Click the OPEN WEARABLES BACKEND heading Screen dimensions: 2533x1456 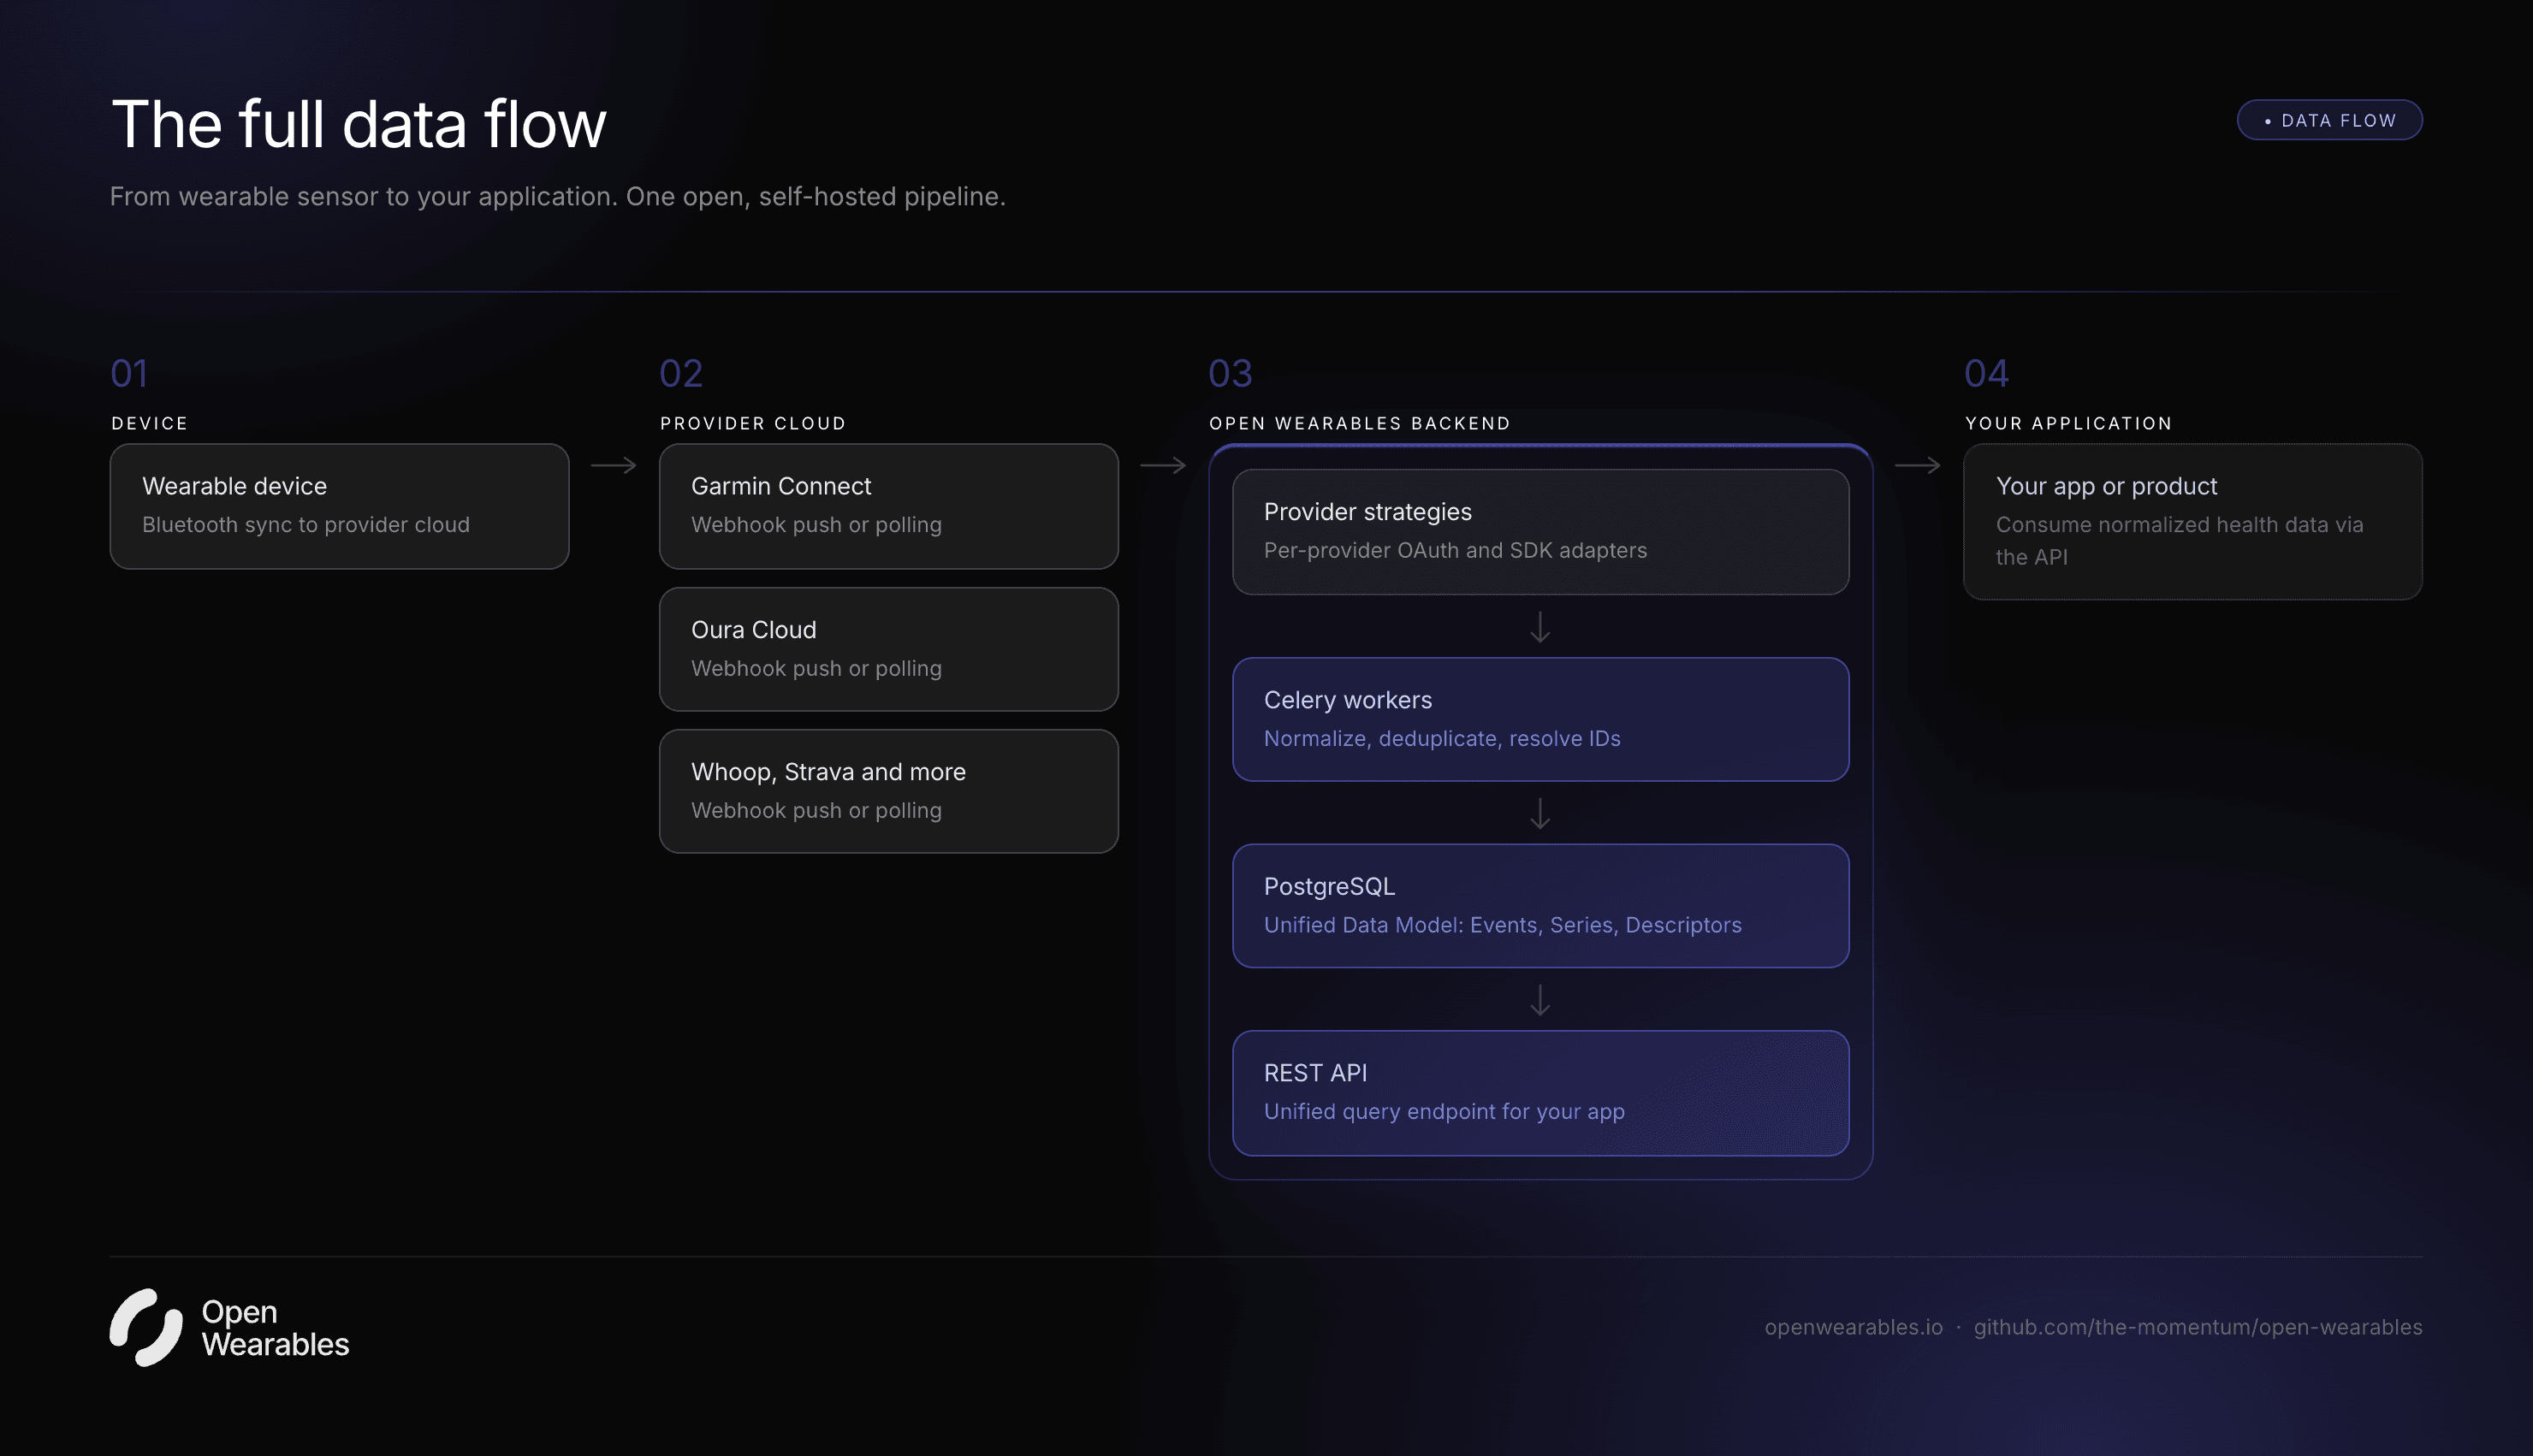(x=1360, y=423)
